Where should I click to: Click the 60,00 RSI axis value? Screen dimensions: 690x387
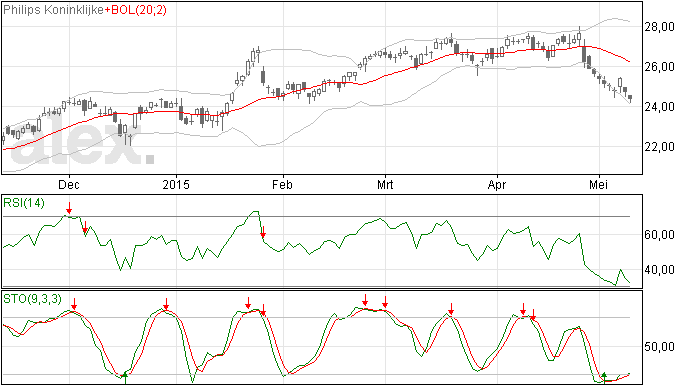pyautogui.click(x=660, y=235)
